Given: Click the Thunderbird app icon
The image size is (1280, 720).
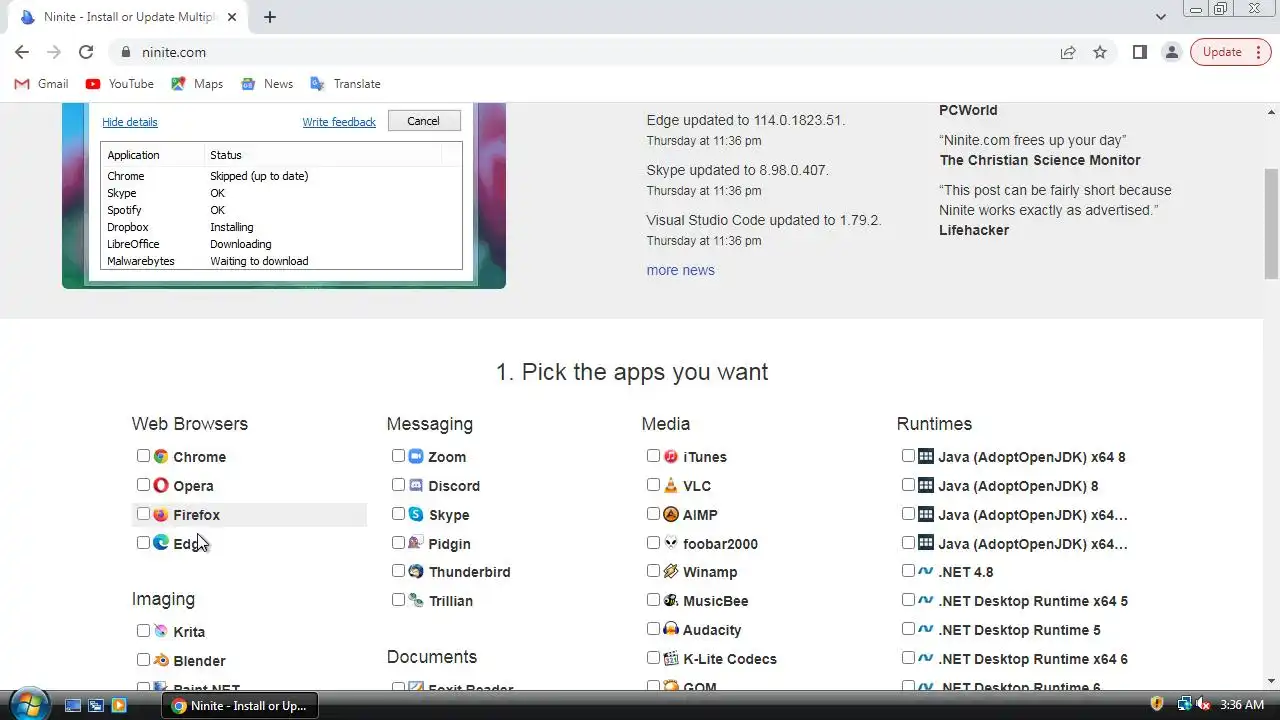Looking at the screenshot, I should coord(416,571).
